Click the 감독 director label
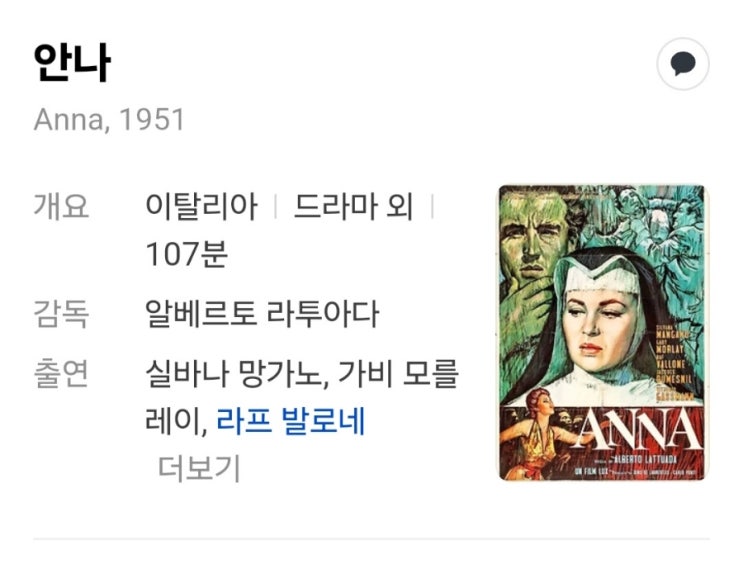The width and height of the screenshot is (743, 564). [x=61, y=314]
